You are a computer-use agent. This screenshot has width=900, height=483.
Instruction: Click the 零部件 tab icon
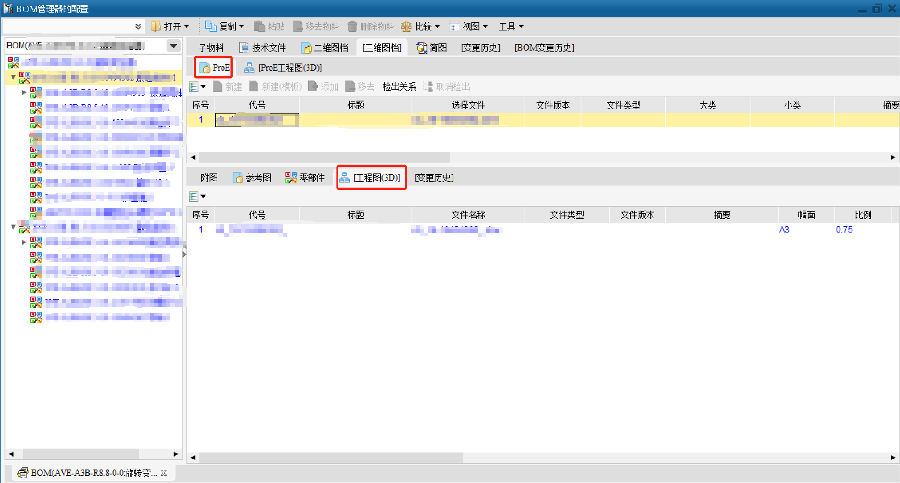291,178
